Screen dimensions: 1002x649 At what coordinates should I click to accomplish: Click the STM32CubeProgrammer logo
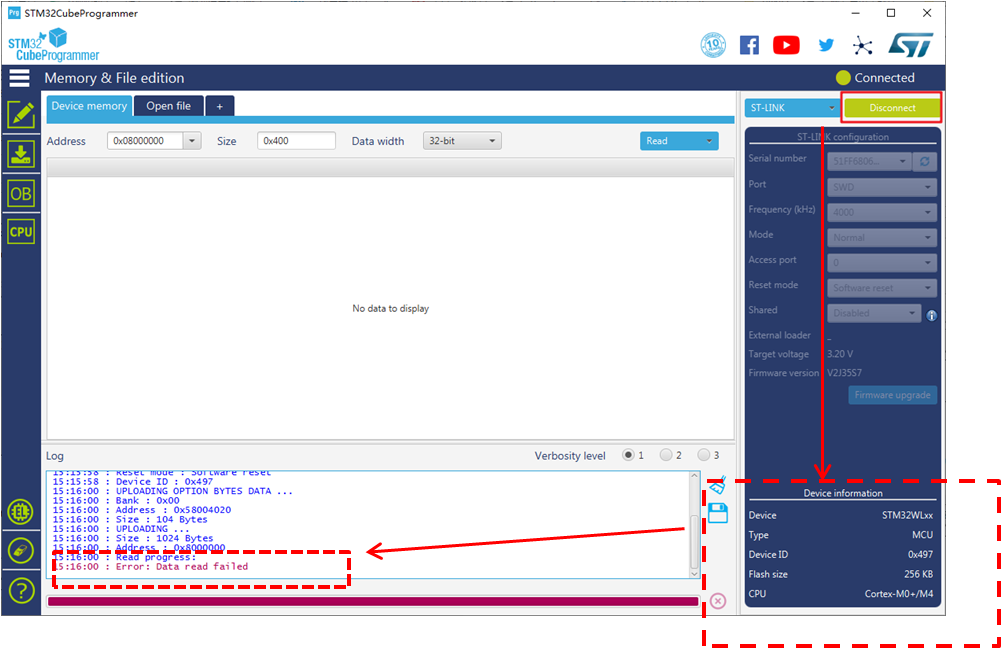(x=54, y=45)
